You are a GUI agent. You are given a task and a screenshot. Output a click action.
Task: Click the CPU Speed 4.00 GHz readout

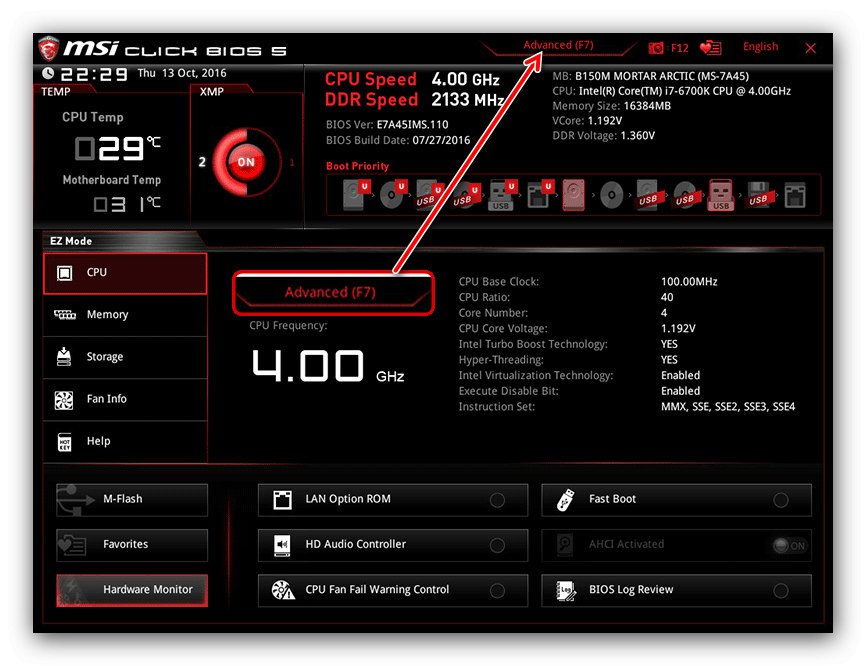pos(412,80)
